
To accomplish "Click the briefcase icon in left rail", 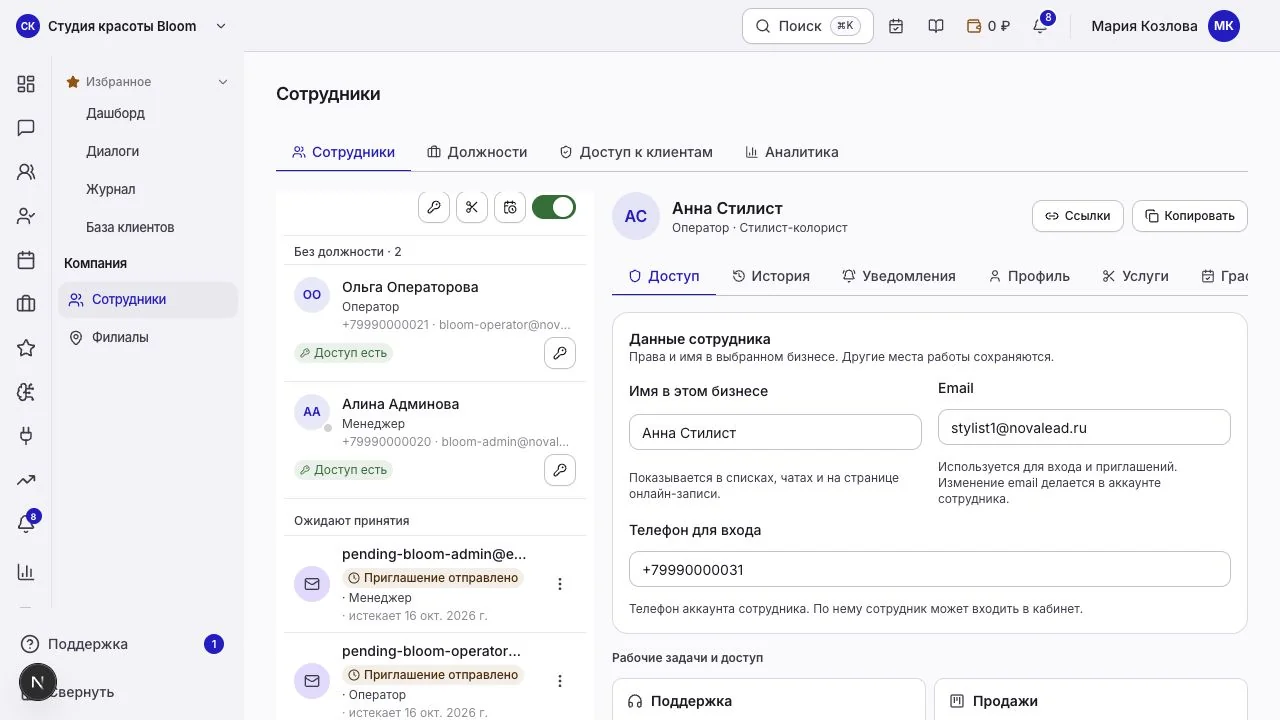I will pyautogui.click(x=26, y=304).
